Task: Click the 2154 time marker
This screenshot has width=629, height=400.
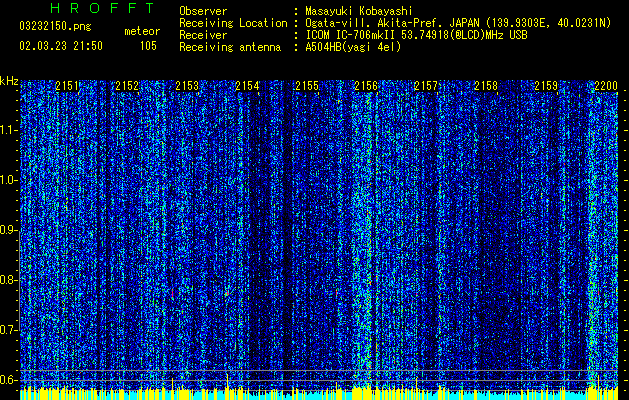Action: pos(247,86)
